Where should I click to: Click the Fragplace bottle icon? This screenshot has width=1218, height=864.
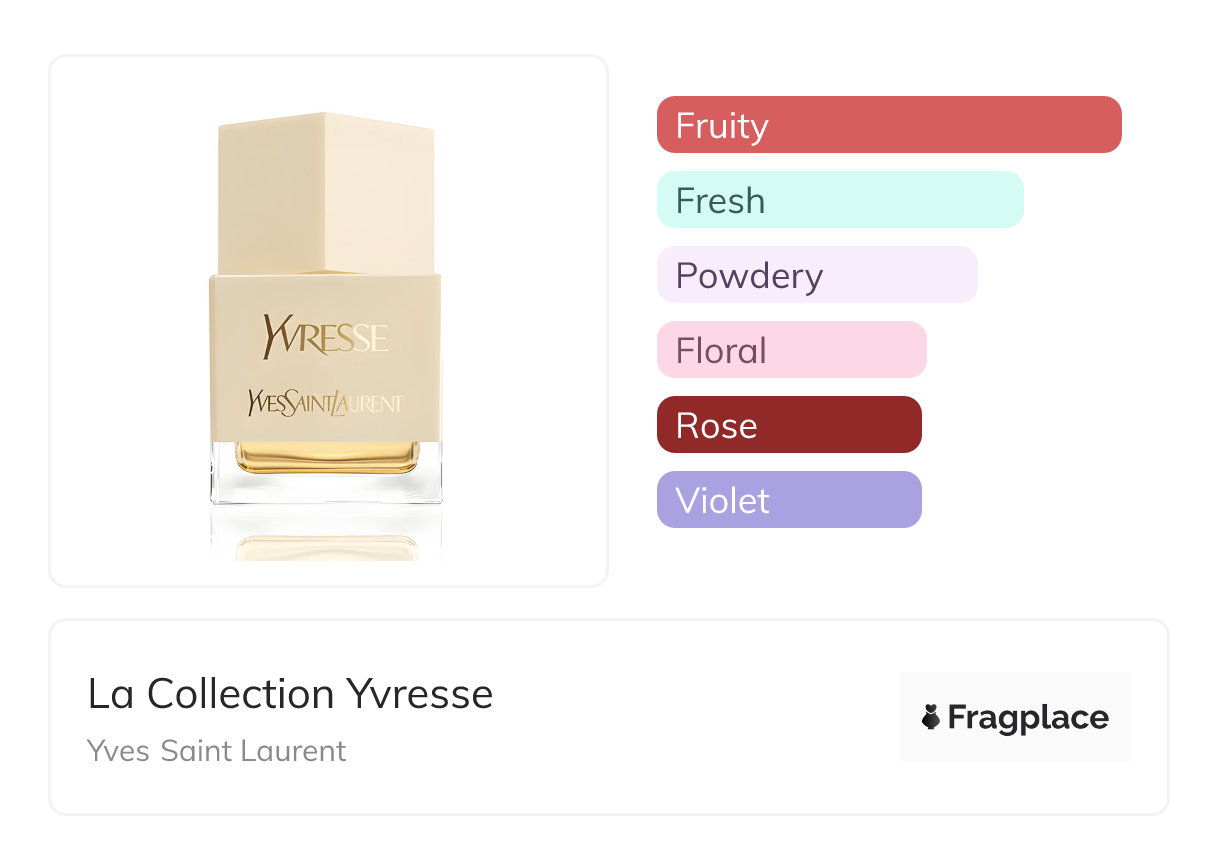tap(931, 717)
